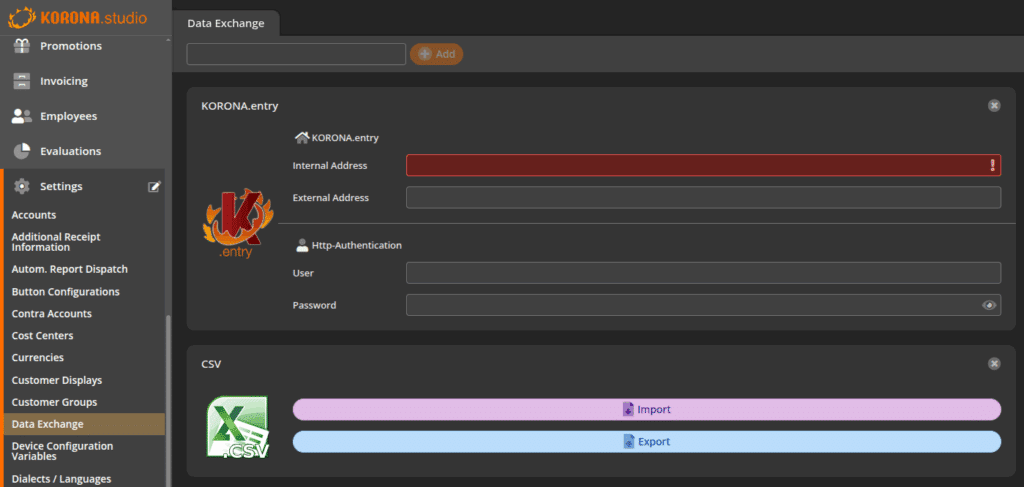Viewport: 1024px width, 487px height.
Task: Close the KORONA.entry panel
Action: 994,105
